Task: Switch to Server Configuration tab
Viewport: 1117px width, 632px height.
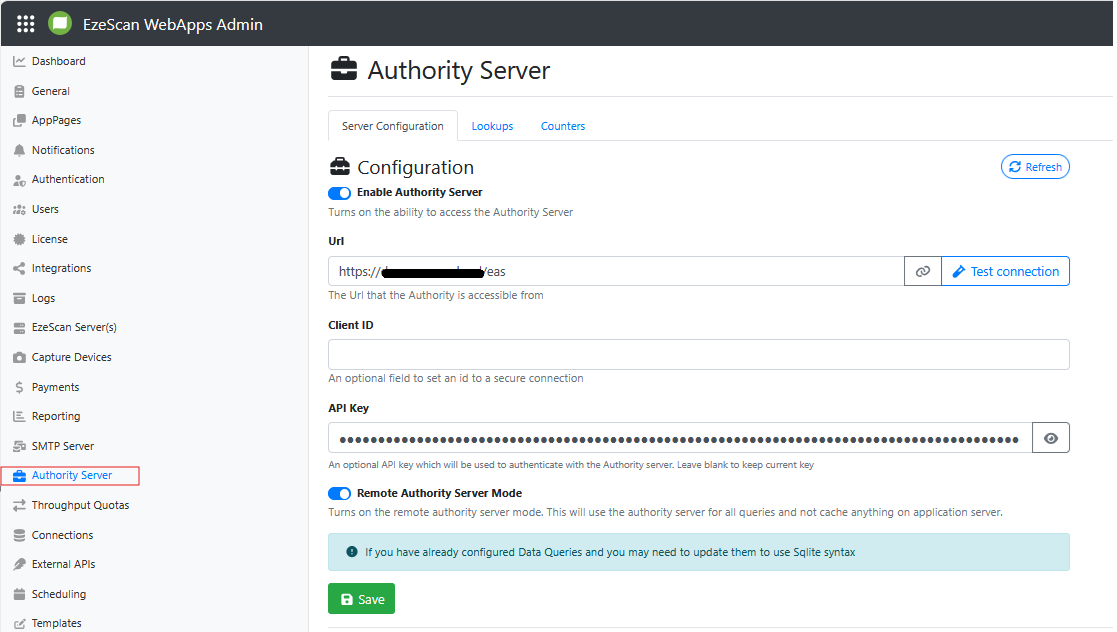Action: coord(393,126)
